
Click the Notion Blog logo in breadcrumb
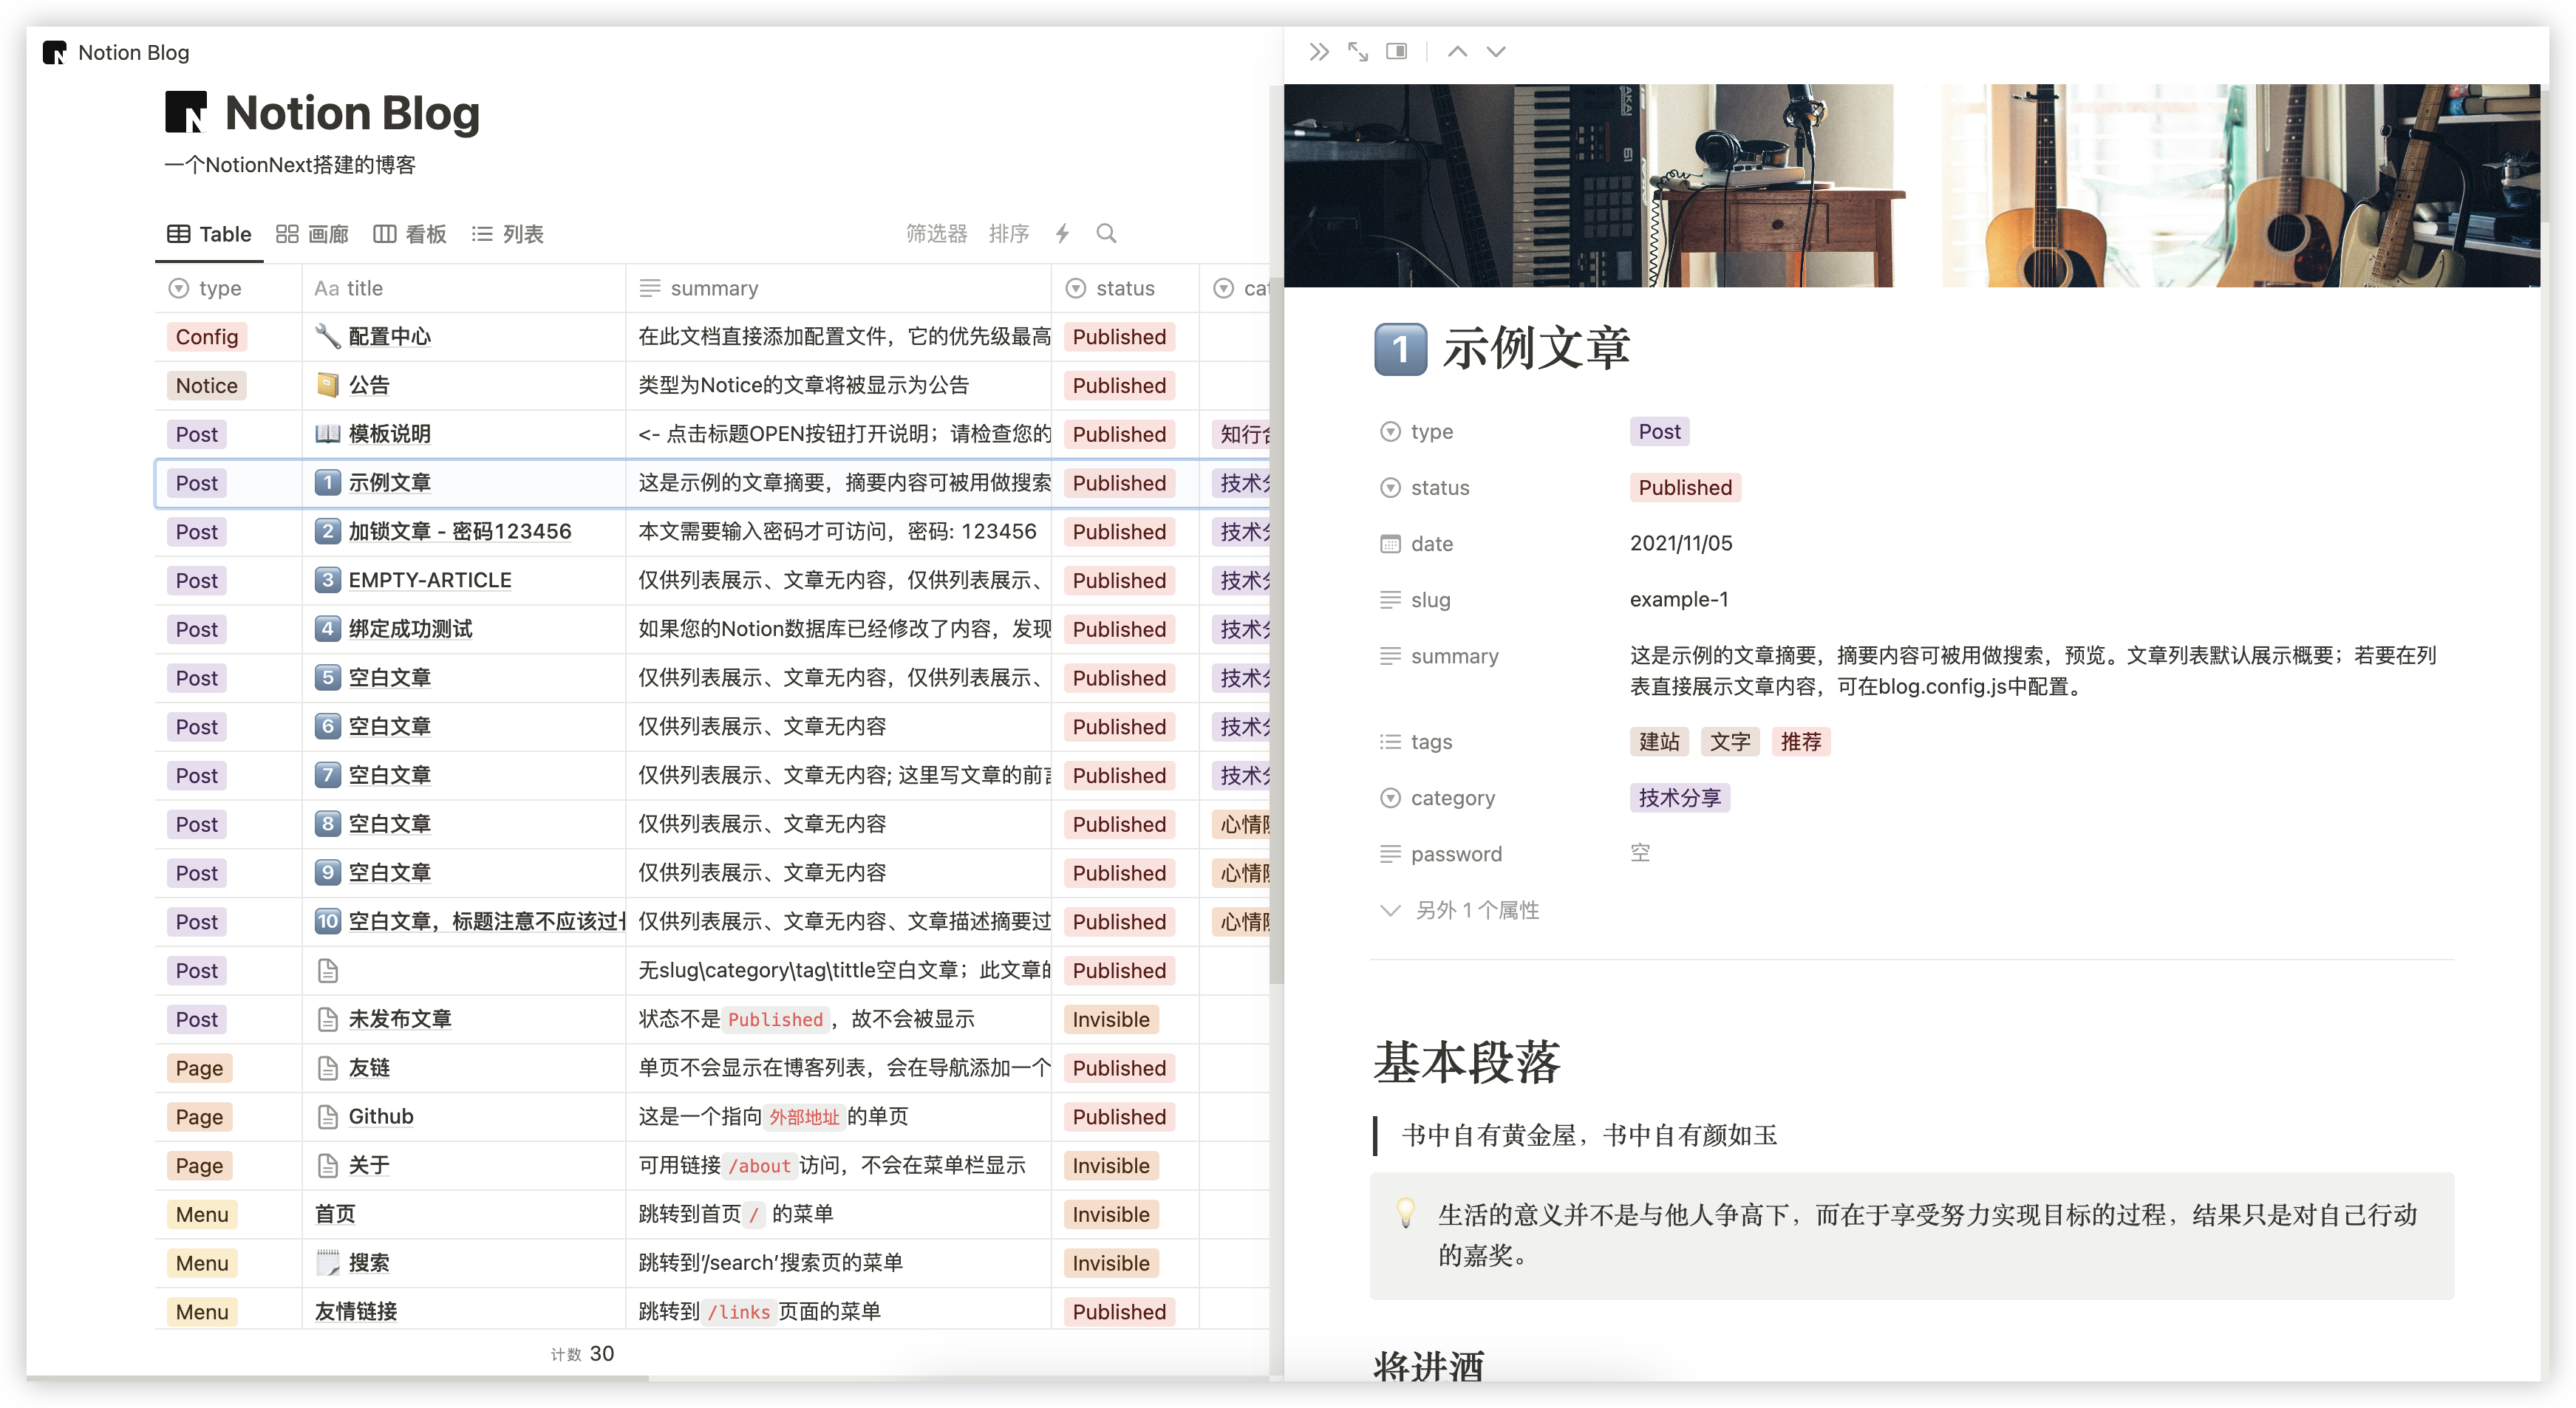coord(55,52)
